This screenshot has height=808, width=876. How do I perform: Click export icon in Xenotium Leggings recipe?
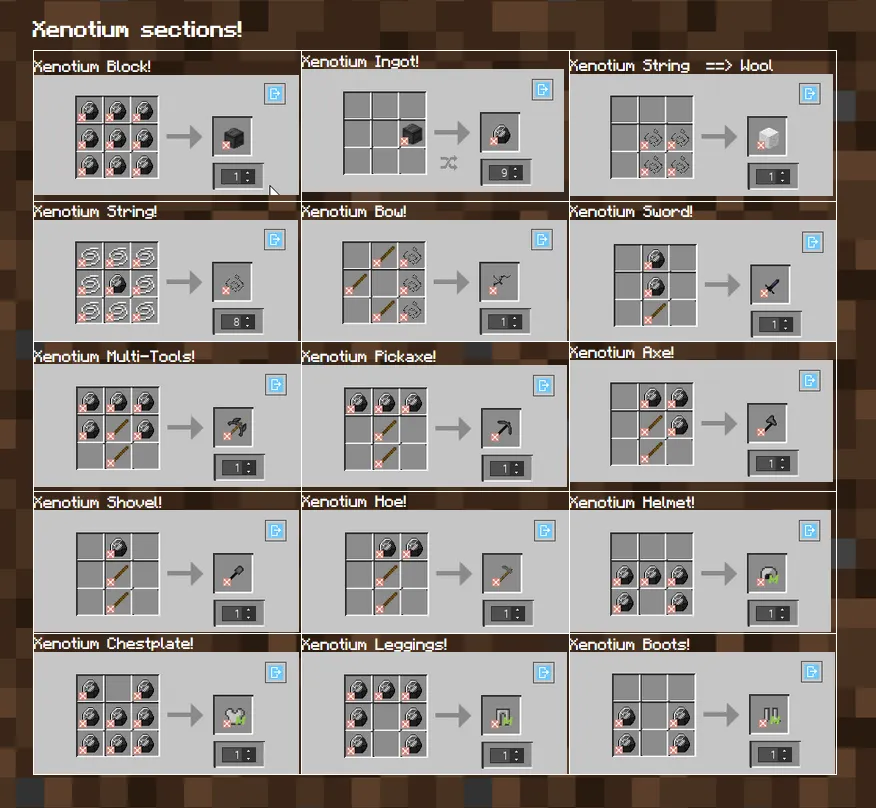click(x=544, y=673)
